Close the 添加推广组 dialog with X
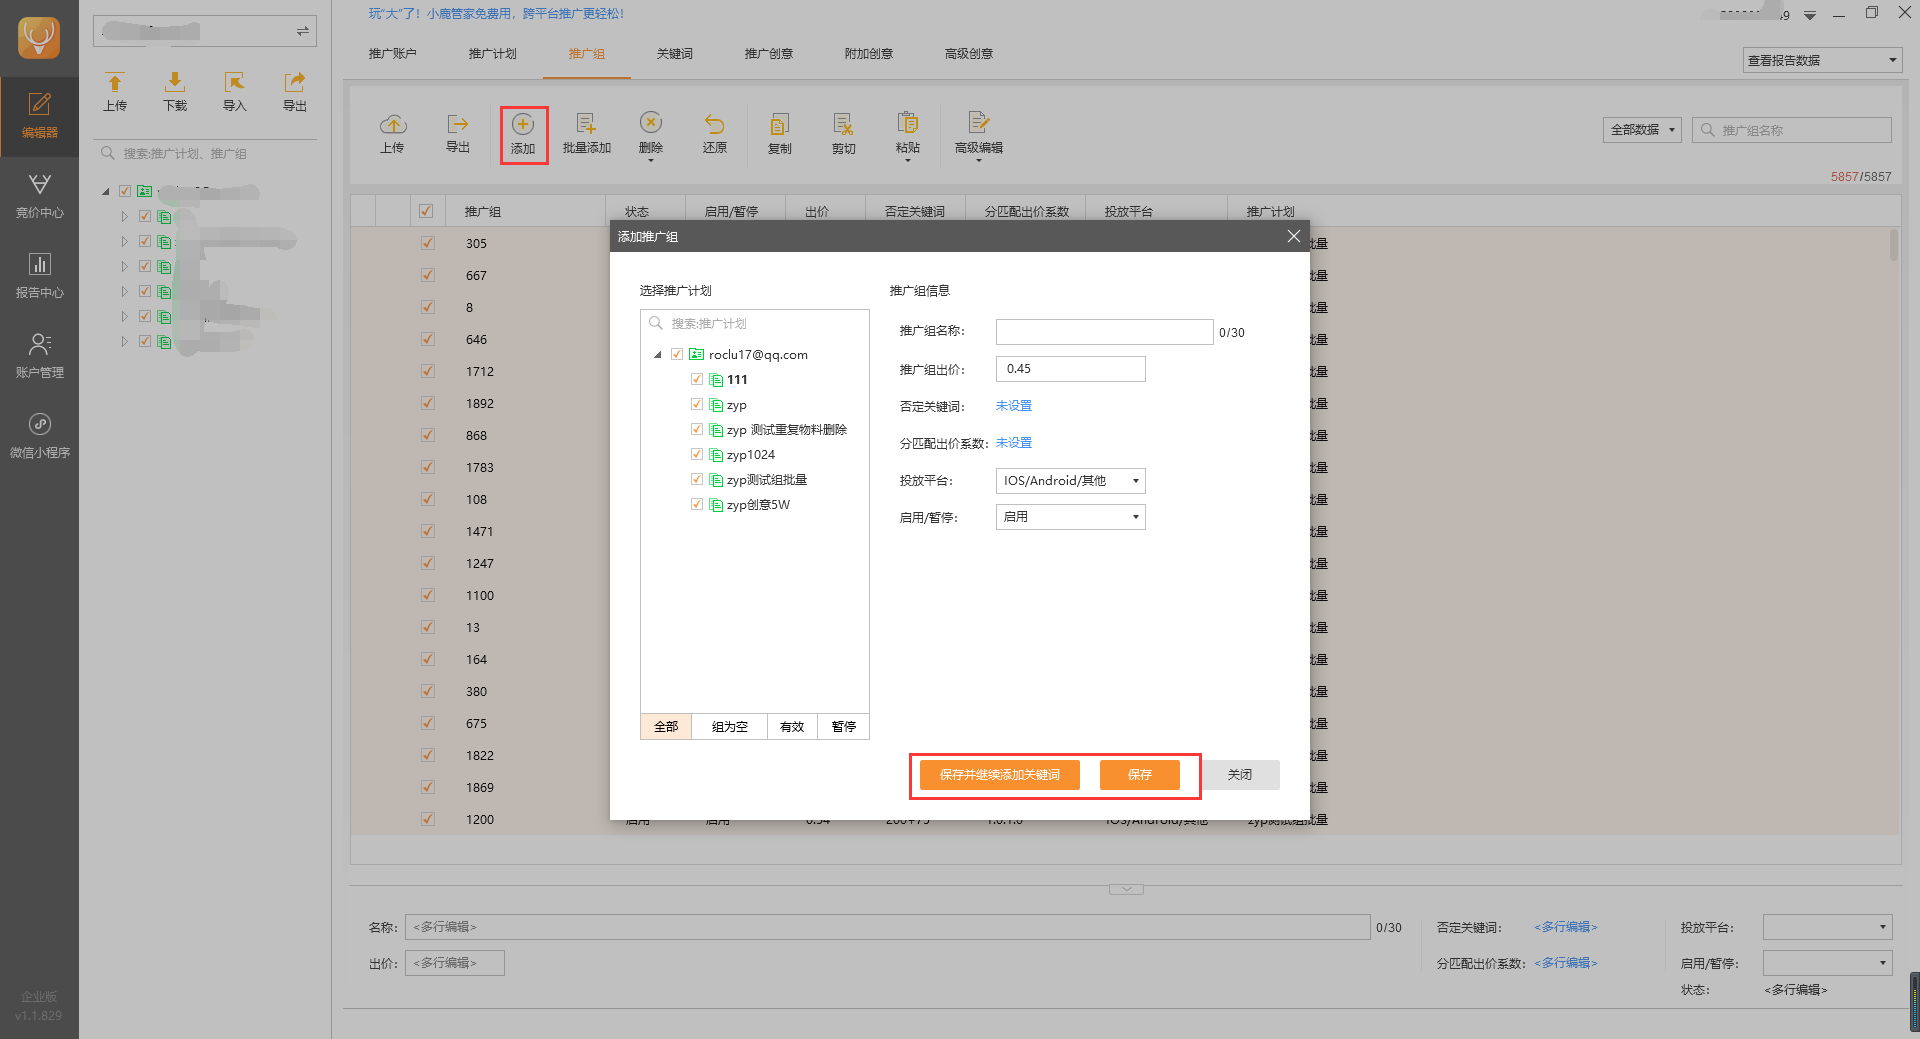 [x=1294, y=236]
